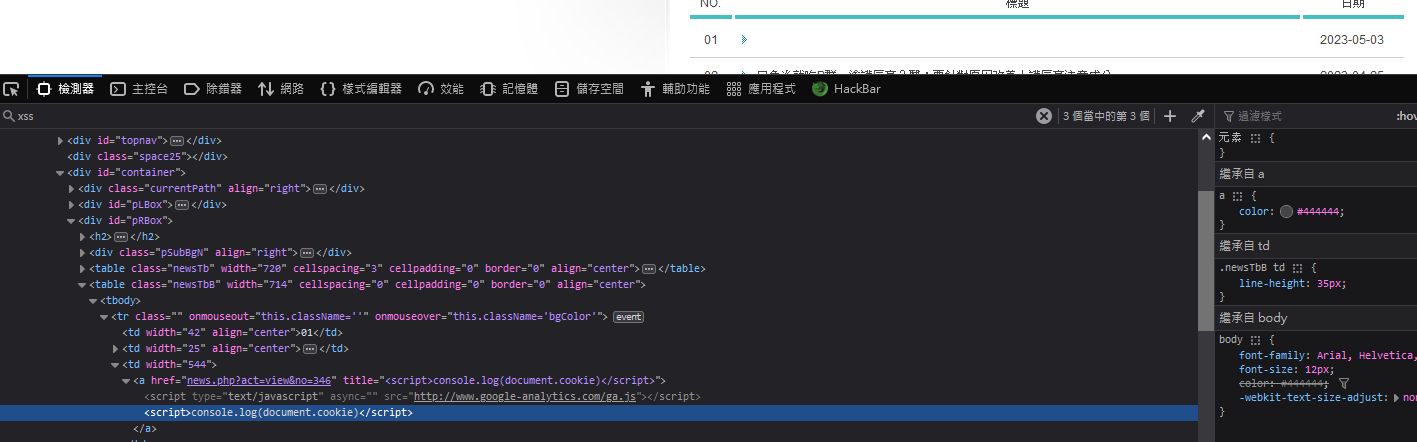Expand the div class="pSubBgN" node

(x=82, y=253)
